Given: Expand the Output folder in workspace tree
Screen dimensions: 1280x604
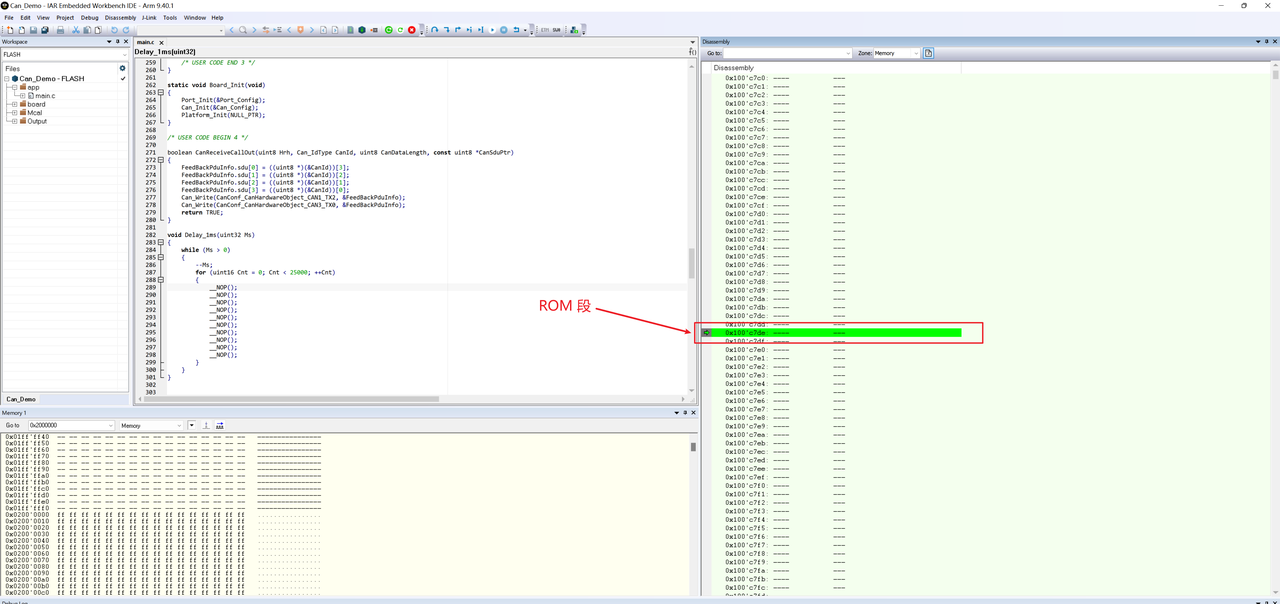Looking at the screenshot, I should [x=15, y=121].
